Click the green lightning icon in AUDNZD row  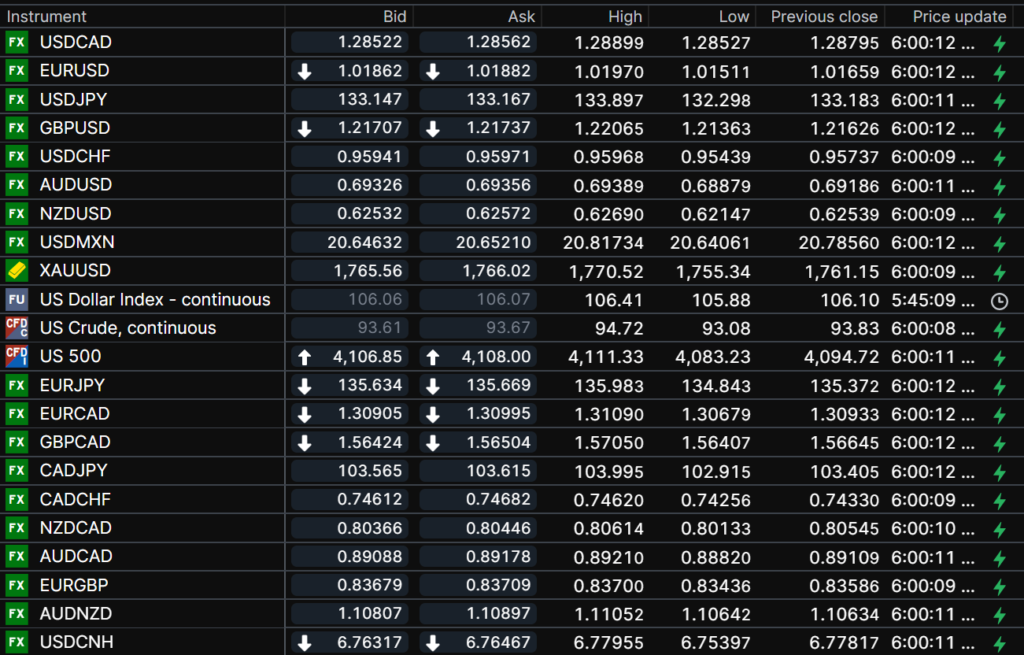click(x=998, y=614)
